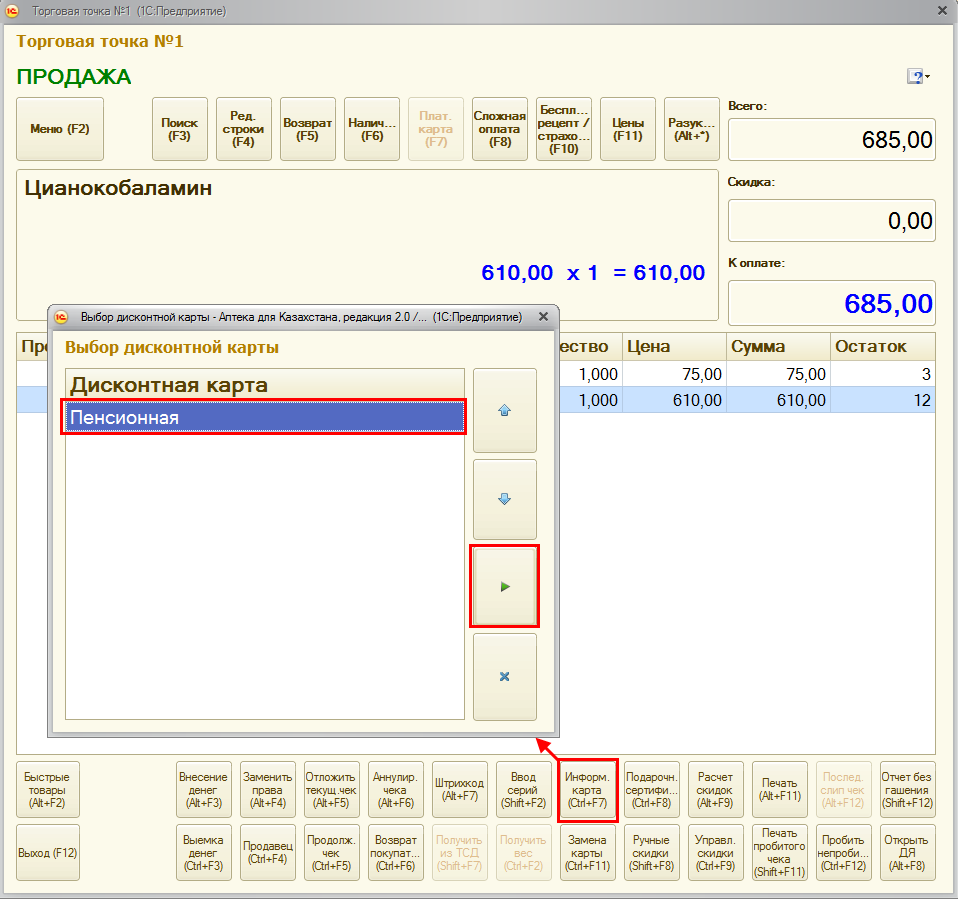Open Цены (F11)
Viewport: 958px width, 899px height.
pos(628,129)
